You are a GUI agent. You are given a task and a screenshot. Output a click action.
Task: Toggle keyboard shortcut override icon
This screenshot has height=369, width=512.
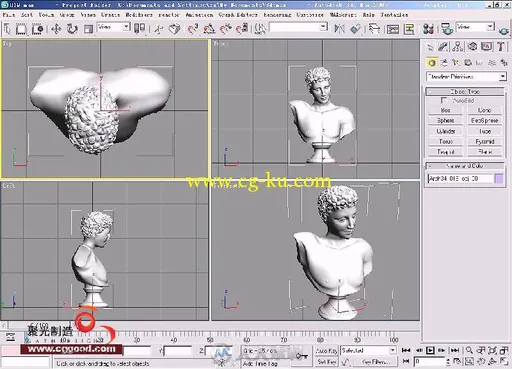point(174,29)
